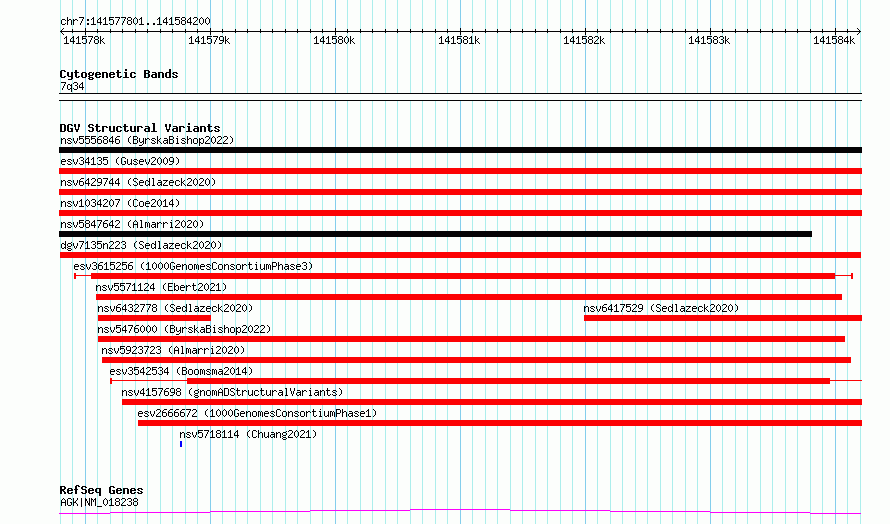Click the magenta AGK gene line
890x524 pixels.
(x=460, y=512)
